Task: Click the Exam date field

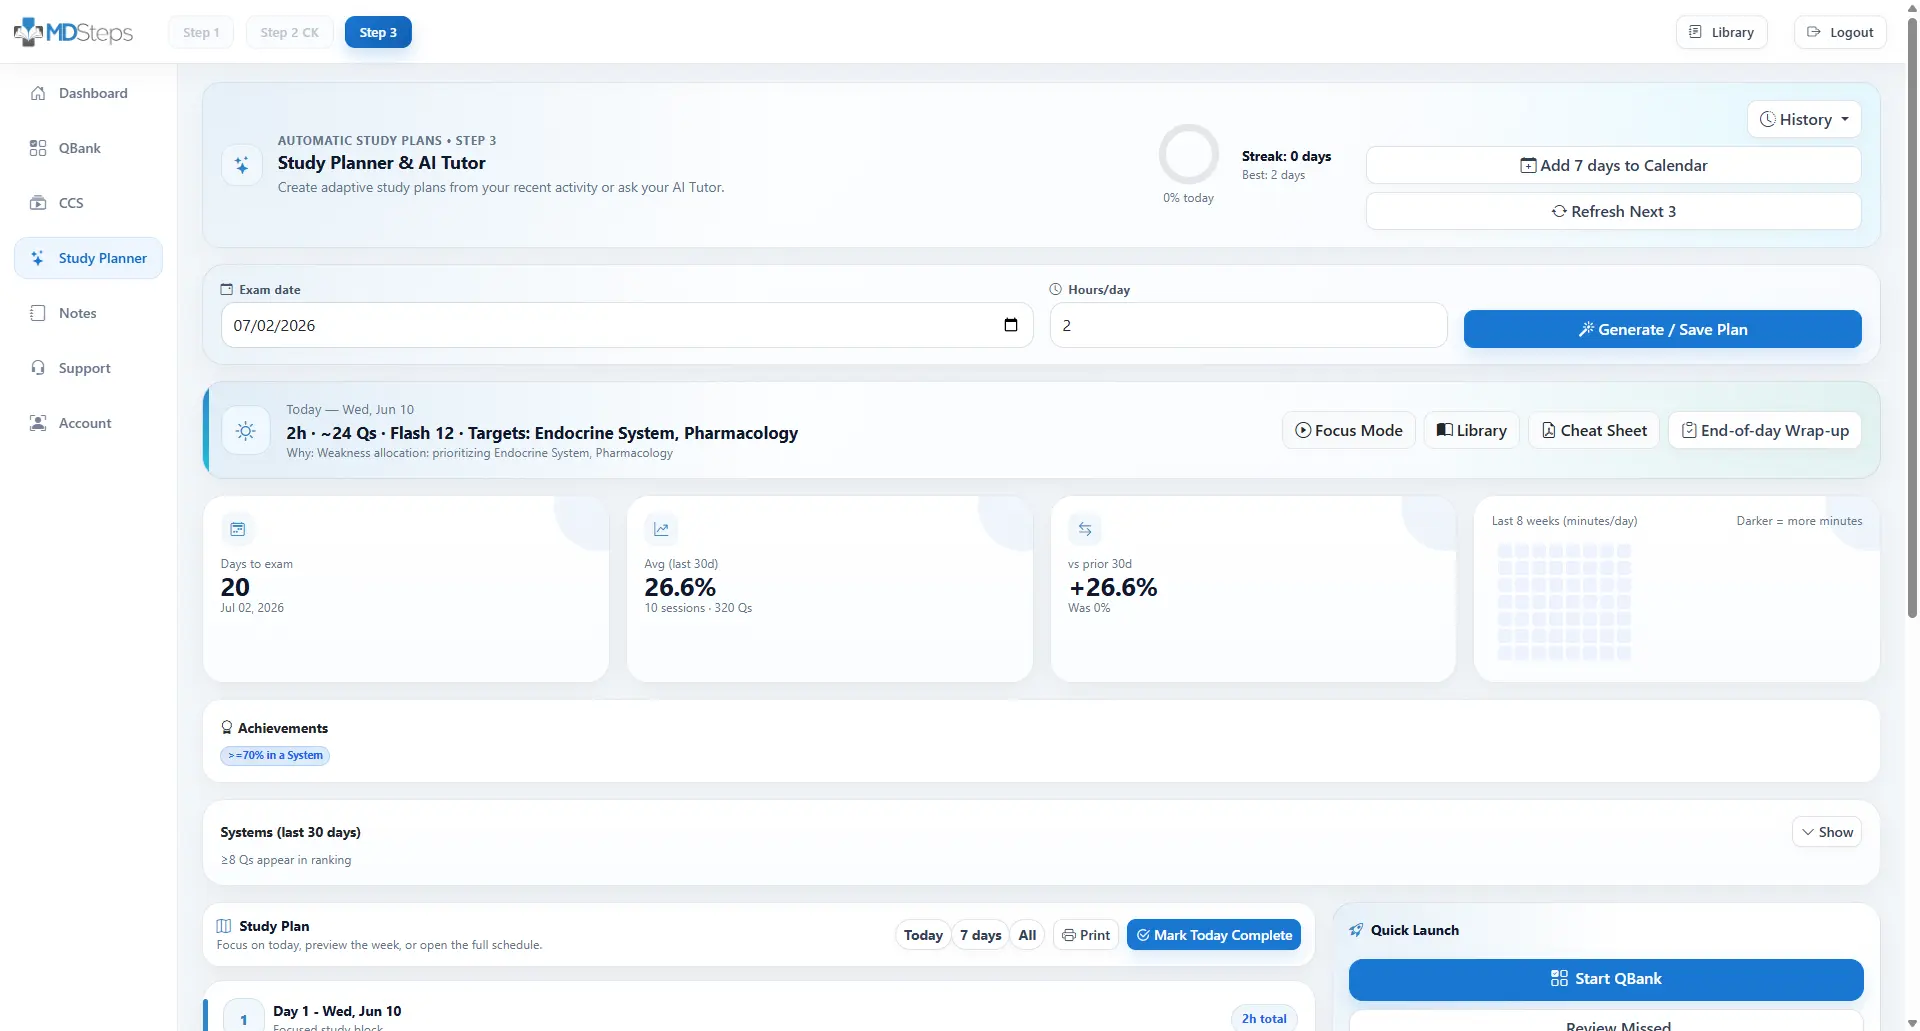Action: tap(627, 325)
